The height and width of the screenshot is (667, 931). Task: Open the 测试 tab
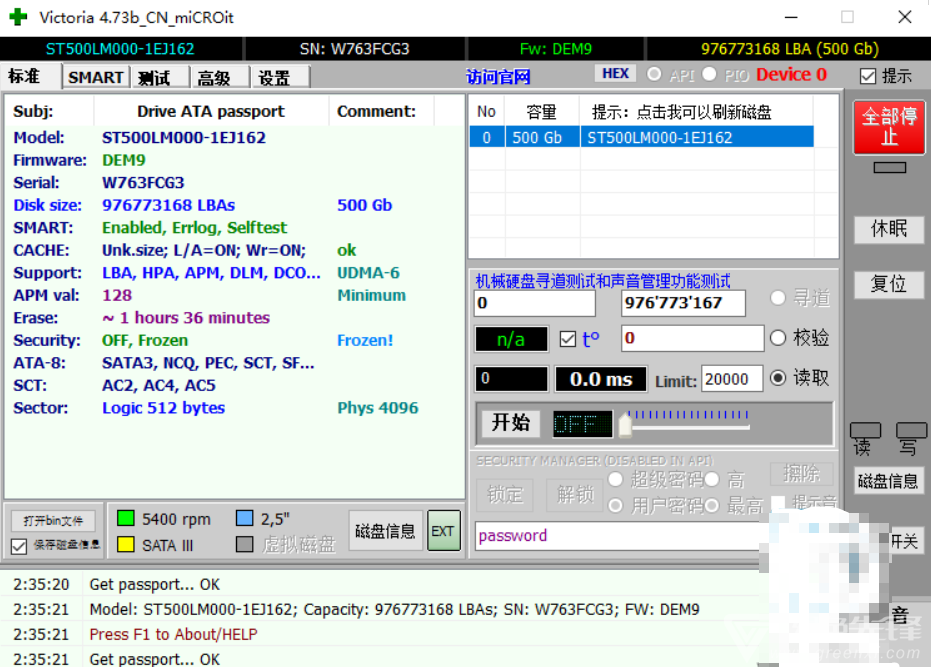159,77
